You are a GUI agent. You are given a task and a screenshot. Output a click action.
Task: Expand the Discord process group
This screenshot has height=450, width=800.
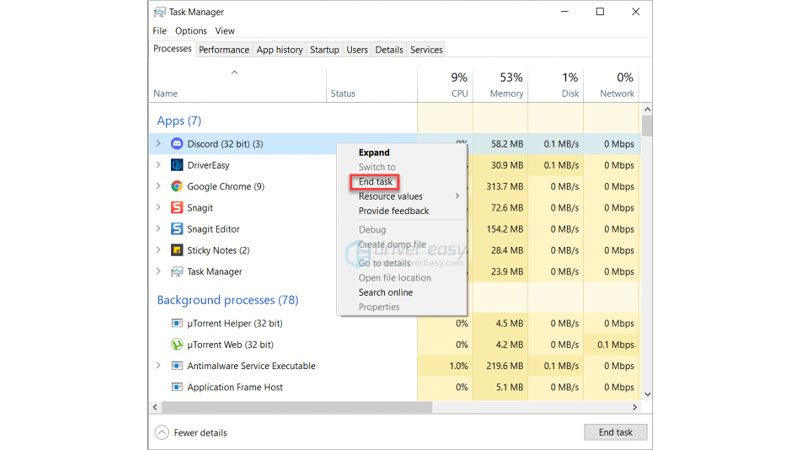[158, 144]
